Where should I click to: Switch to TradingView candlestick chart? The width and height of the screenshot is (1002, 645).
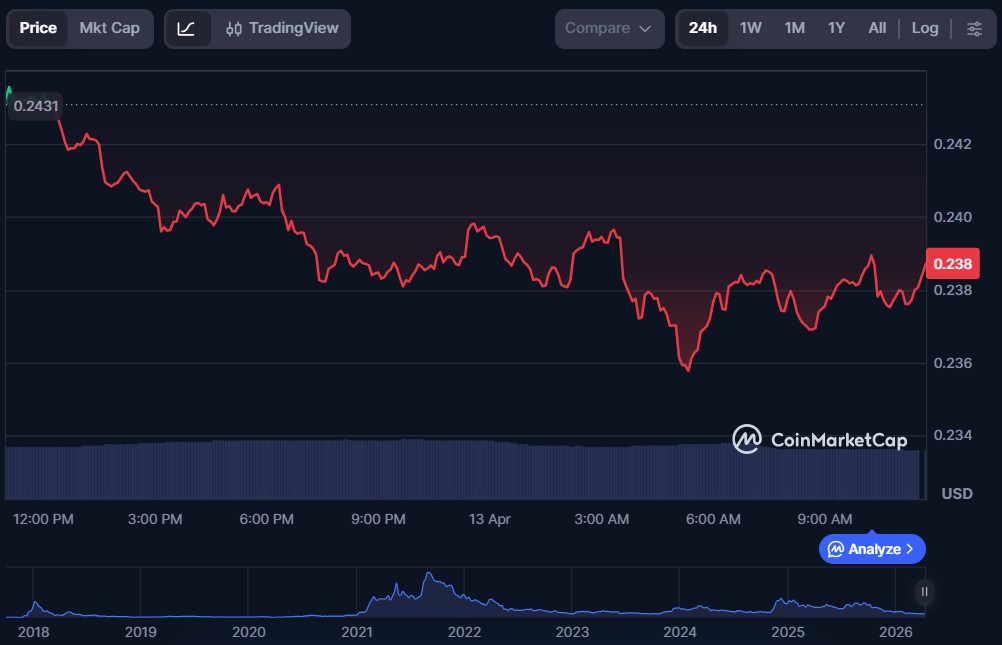coord(282,28)
